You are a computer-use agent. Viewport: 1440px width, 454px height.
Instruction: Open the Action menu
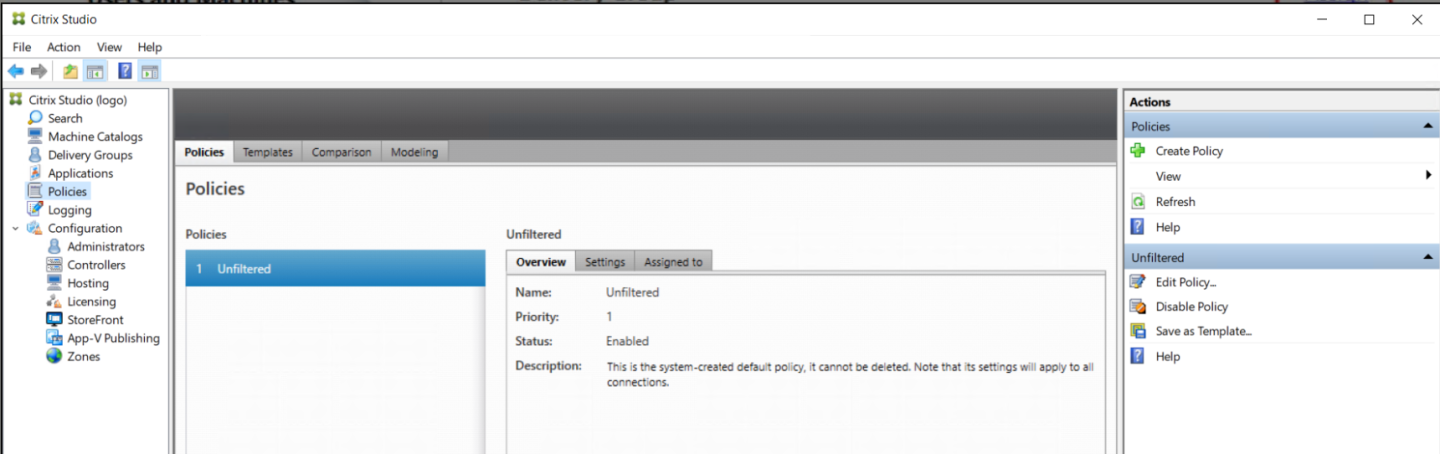(63, 47)
